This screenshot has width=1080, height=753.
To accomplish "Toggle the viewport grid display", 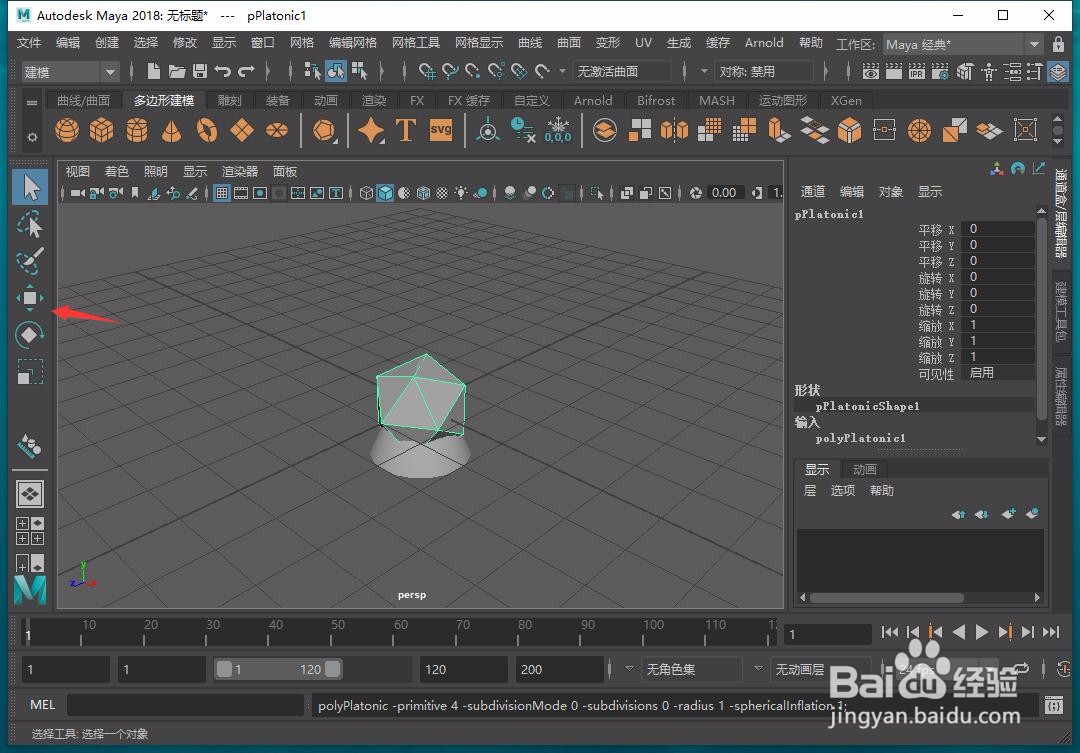I will click(222, 193).
